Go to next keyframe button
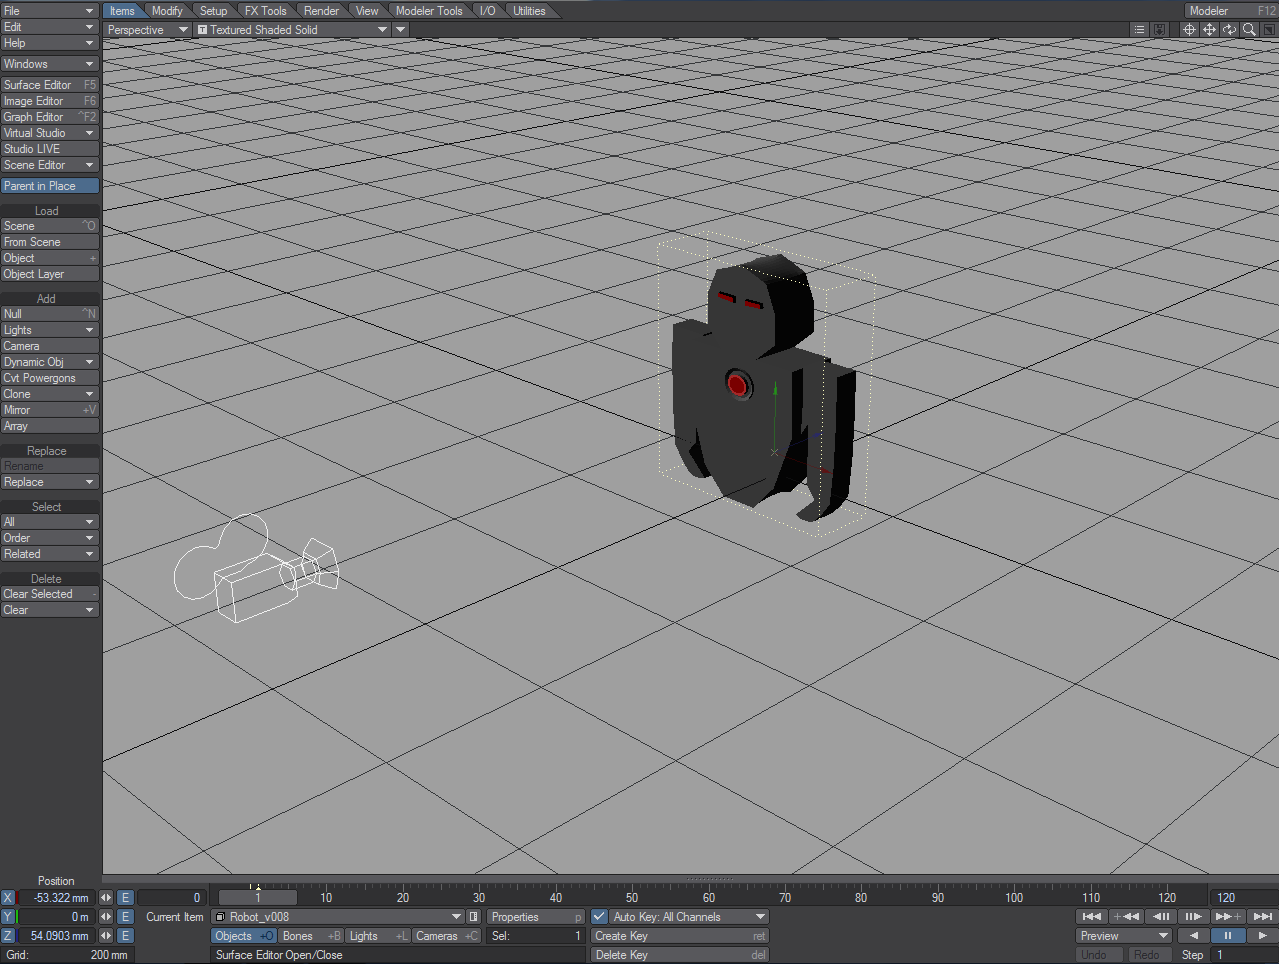 click(1228, 916)
